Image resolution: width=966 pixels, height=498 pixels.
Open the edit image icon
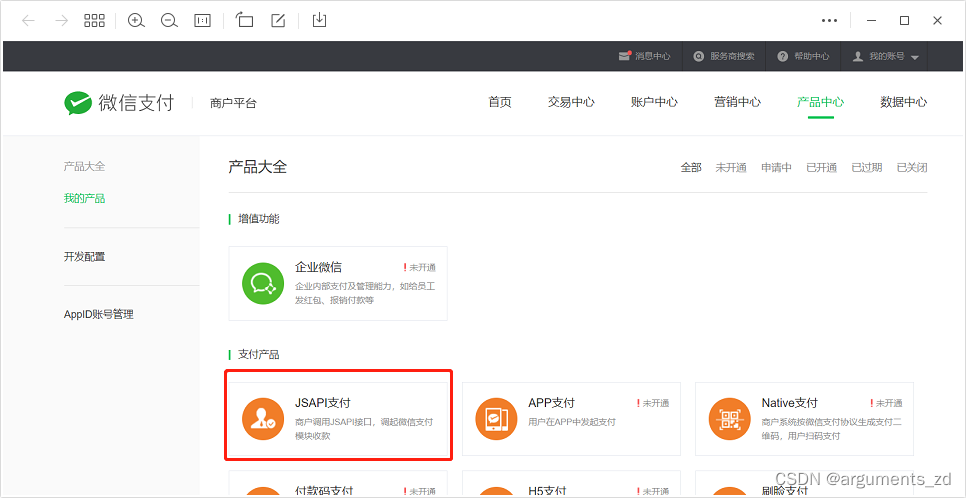tap(278, 20)
